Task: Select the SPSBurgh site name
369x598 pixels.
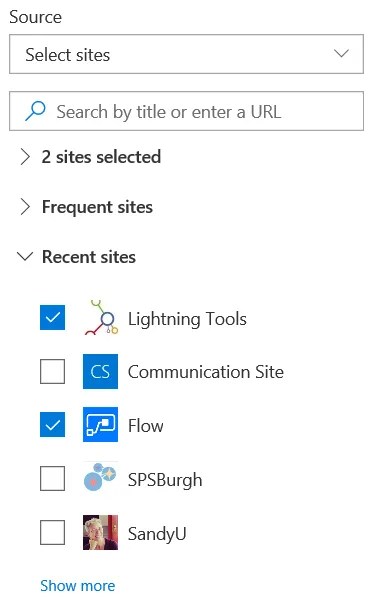Action: [x=165, y=480]
